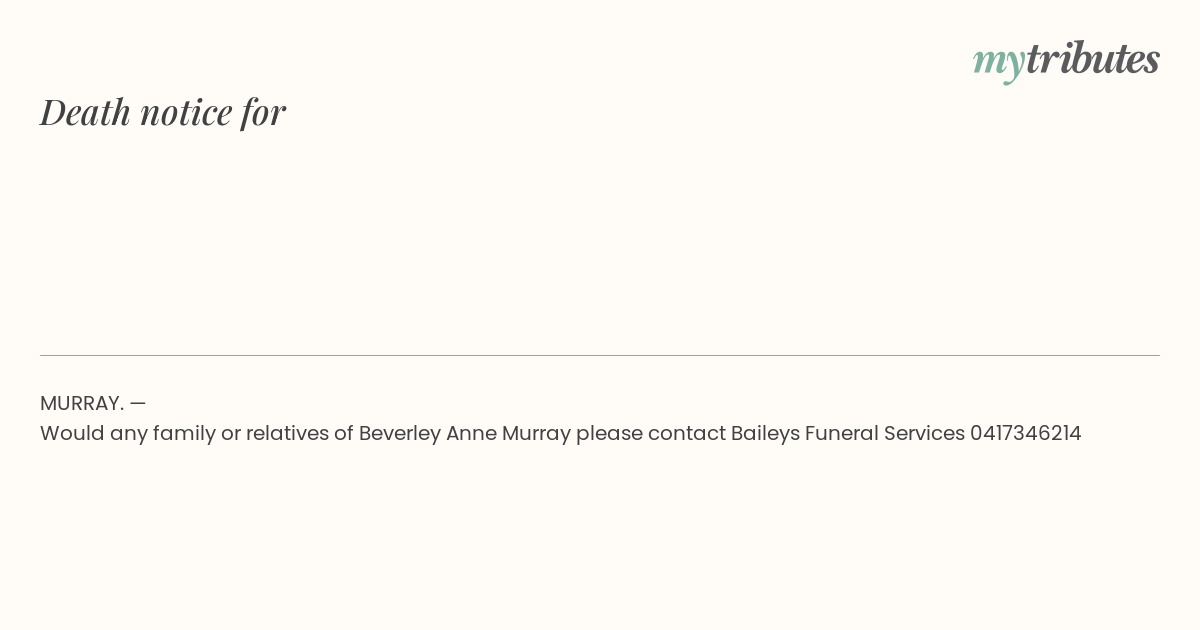Select the "Death notice for" heading
Image resolution: width=1200 pixels, height=630 pixels.
click(x=163, y=111)
